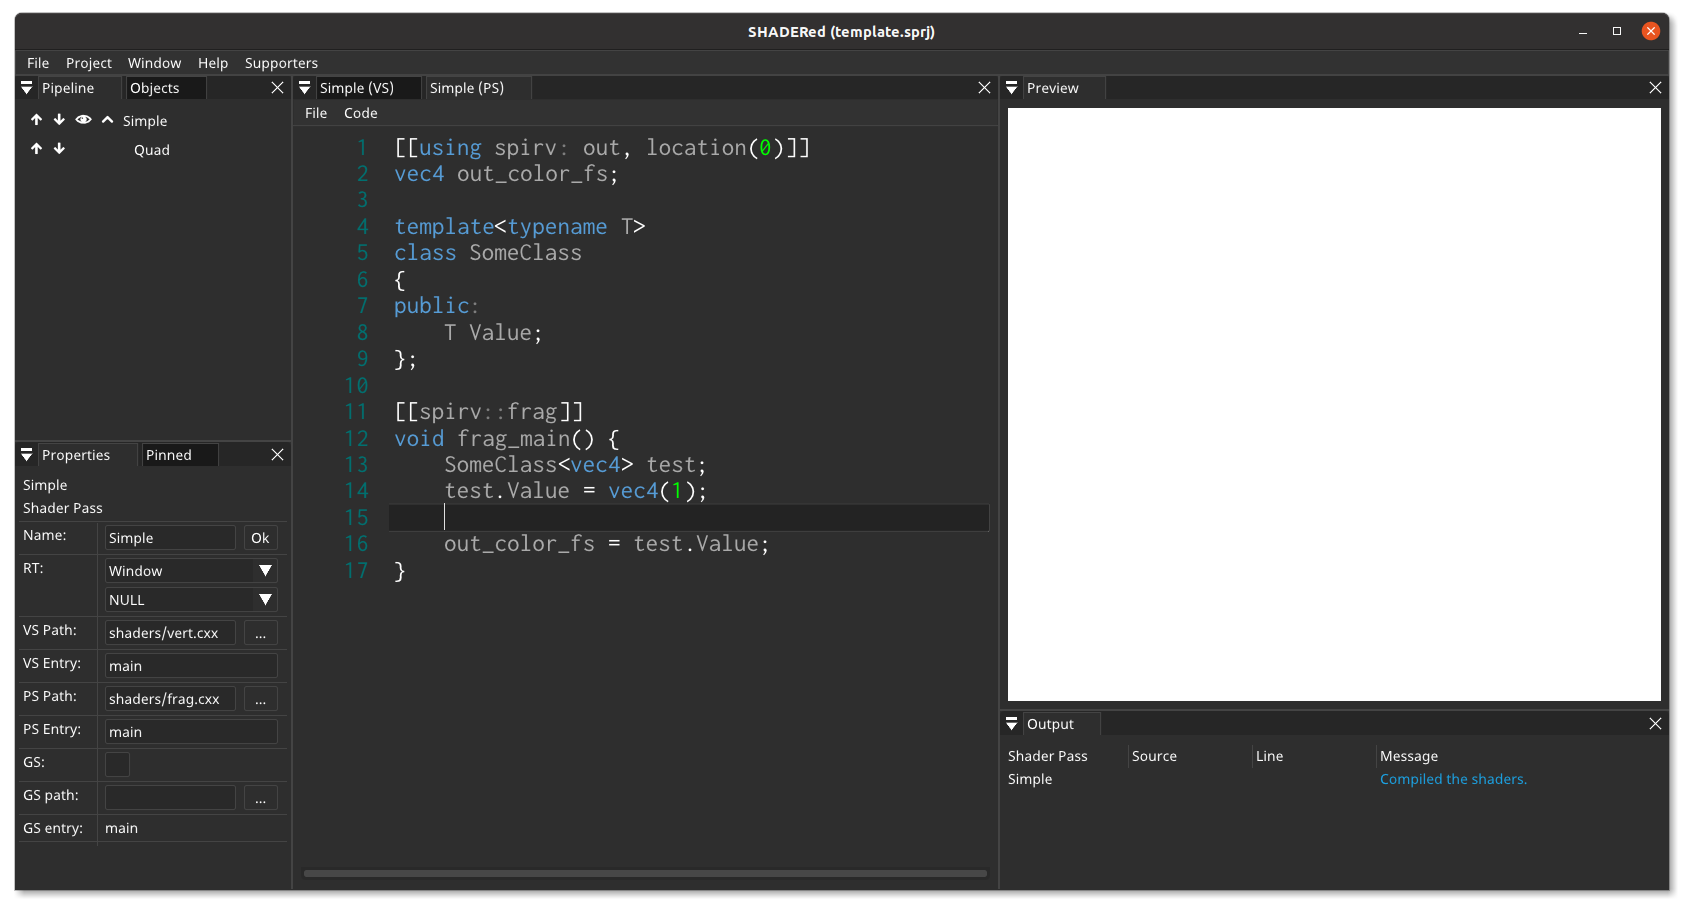Click code line 'class SomeClass'
The width and height of the screenshot is (1688, 909).
pyautogui.click(x=487, y=253)
